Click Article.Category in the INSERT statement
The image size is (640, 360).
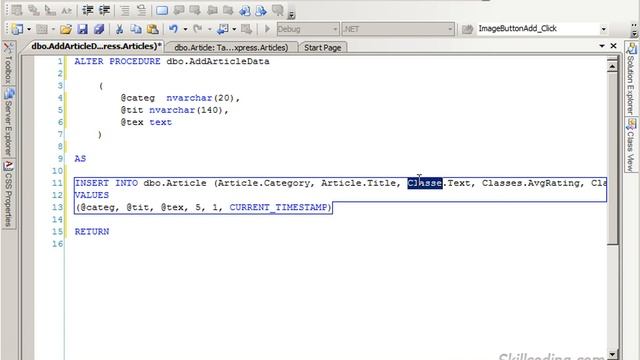[x=264, y=183]
